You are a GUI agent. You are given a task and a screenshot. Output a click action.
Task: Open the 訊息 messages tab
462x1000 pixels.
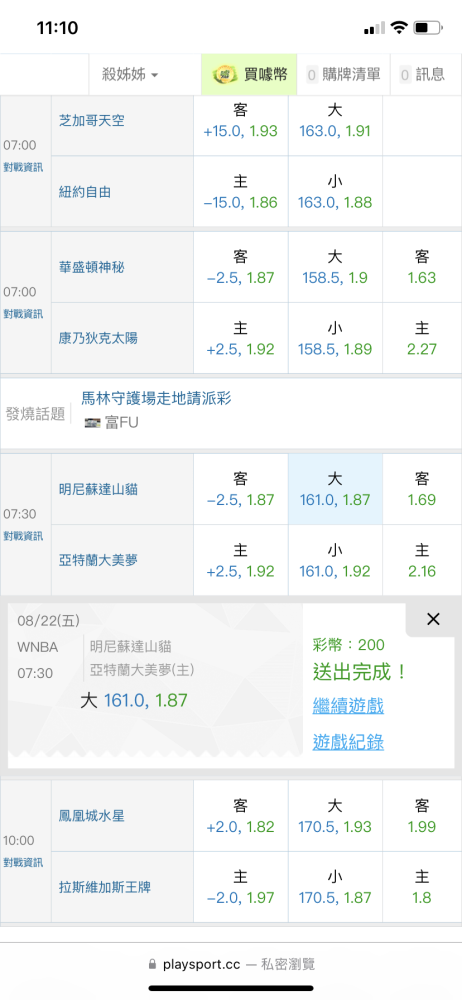pyautogui.click(x=422, y=75)
